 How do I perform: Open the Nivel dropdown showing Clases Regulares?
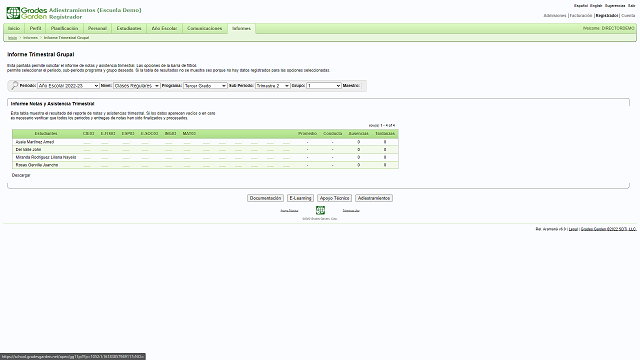[x=136, y=86]
